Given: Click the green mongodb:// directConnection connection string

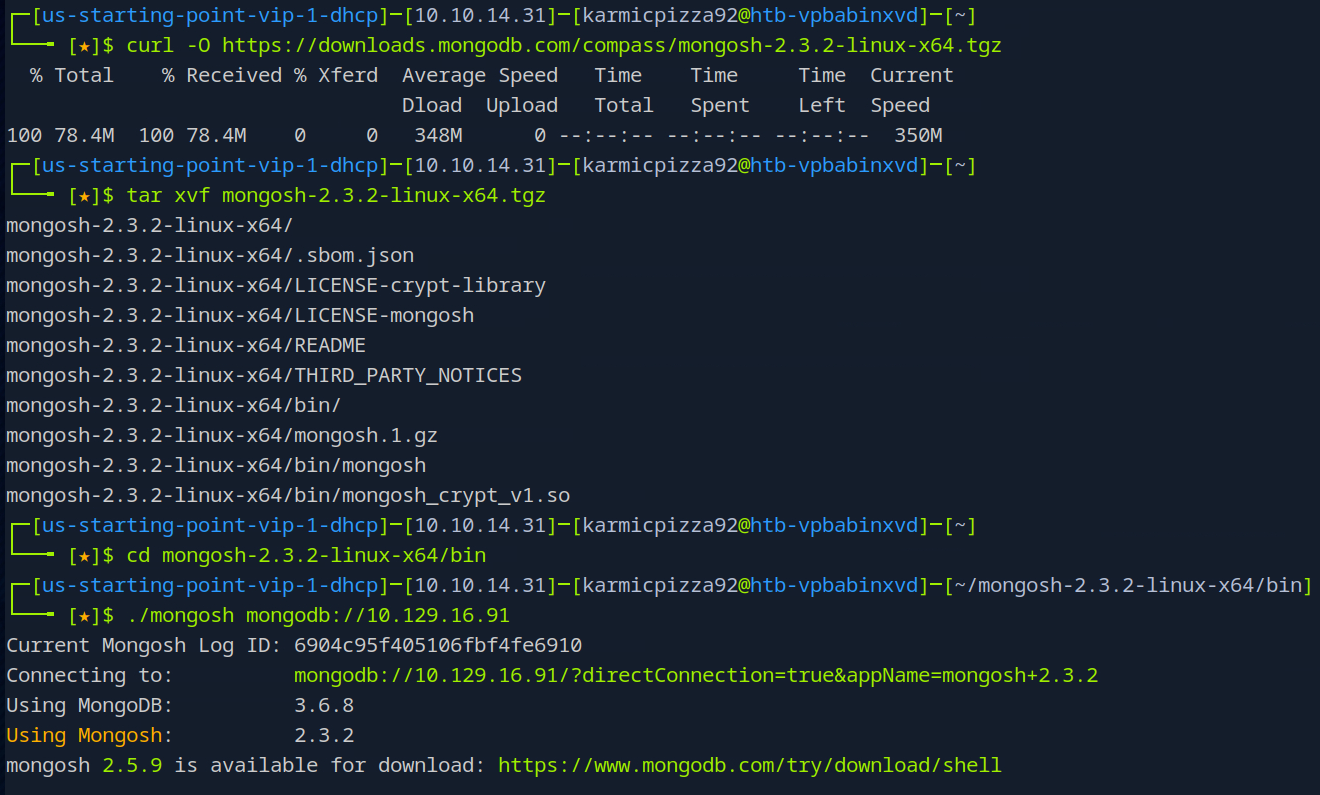Looking at the screenshot, I should (x=695, y=676).
